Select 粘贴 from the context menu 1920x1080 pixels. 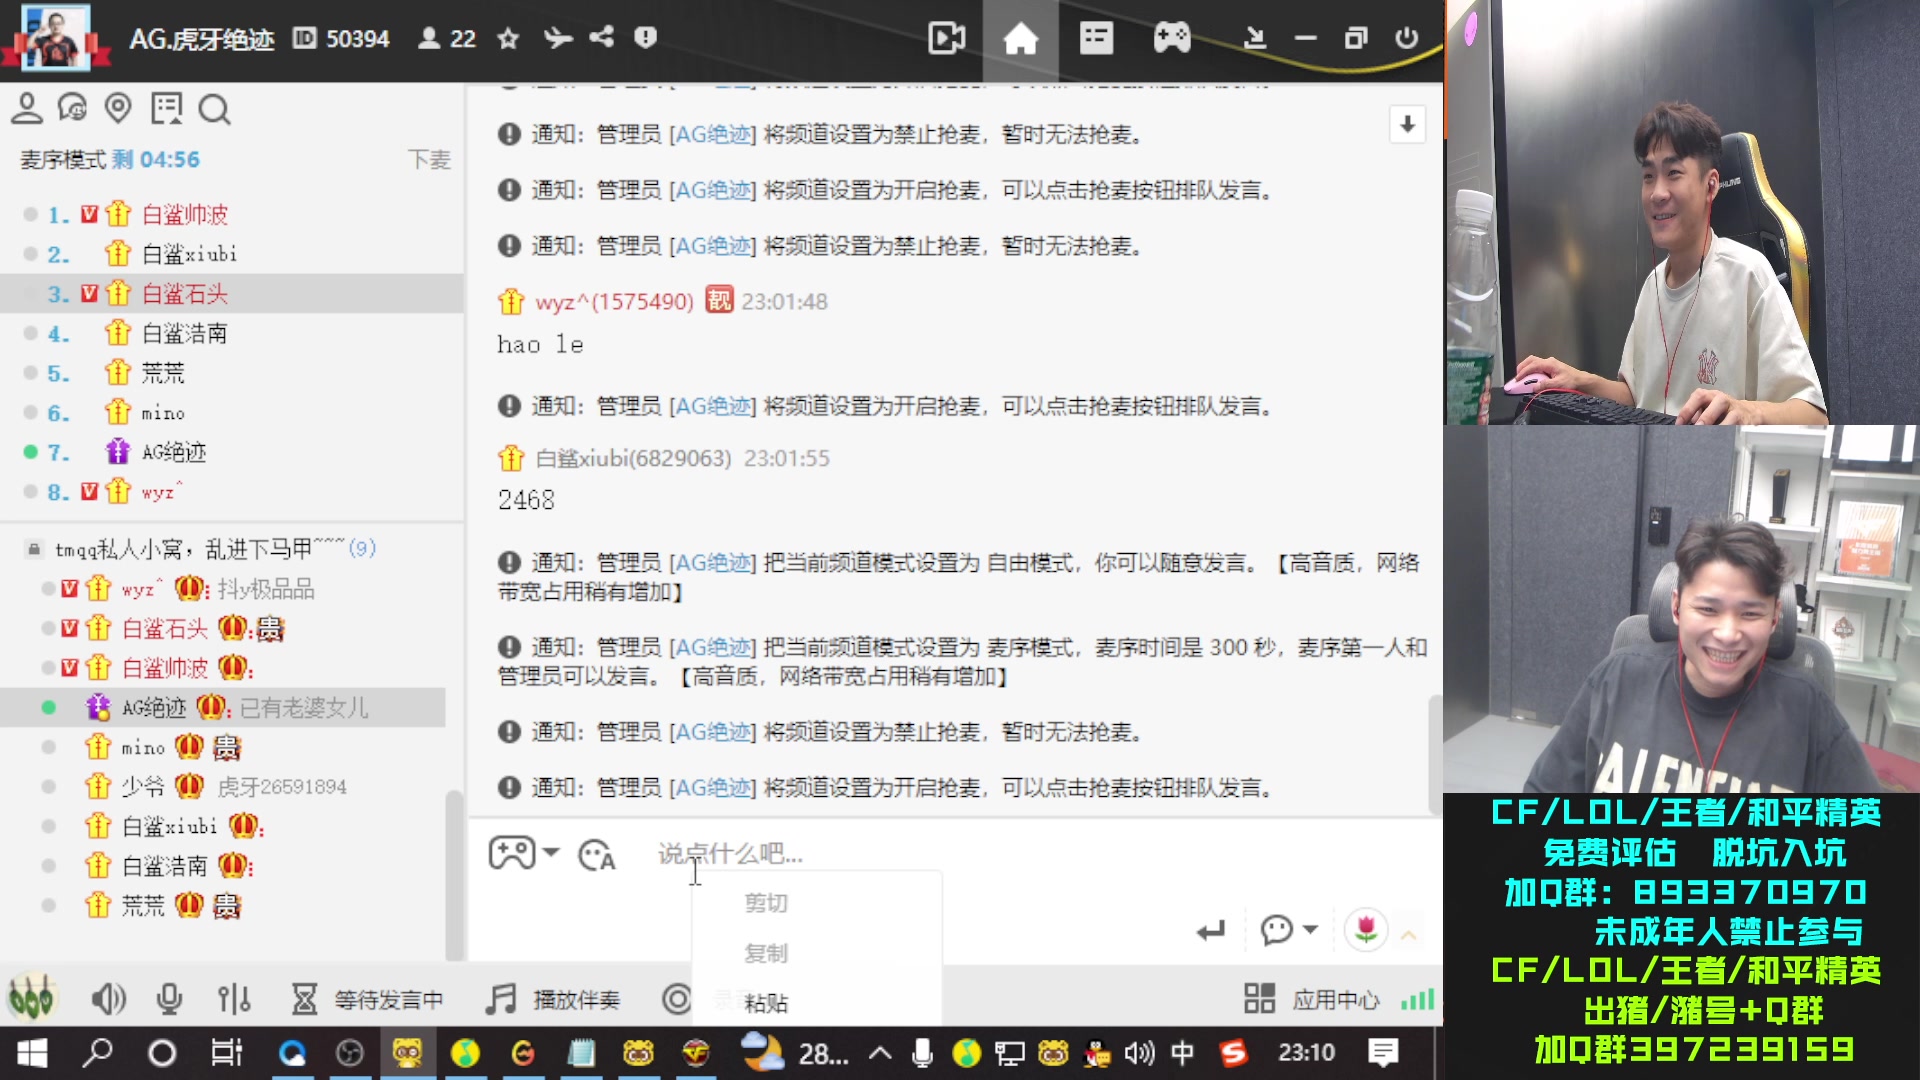[x=766, y=1003]
